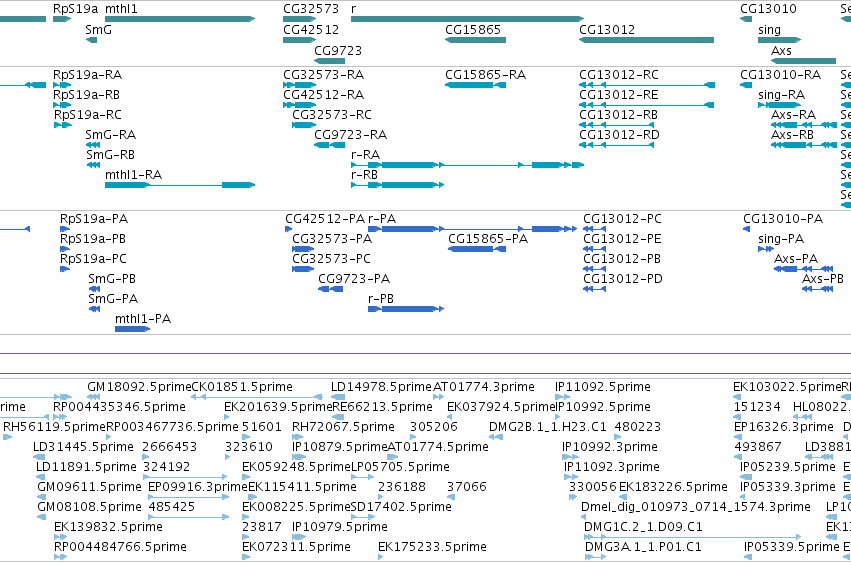Viewport: 851px width, 562px height.
Task: Select protein CG15865-PA
Action: tap(477, 249)
